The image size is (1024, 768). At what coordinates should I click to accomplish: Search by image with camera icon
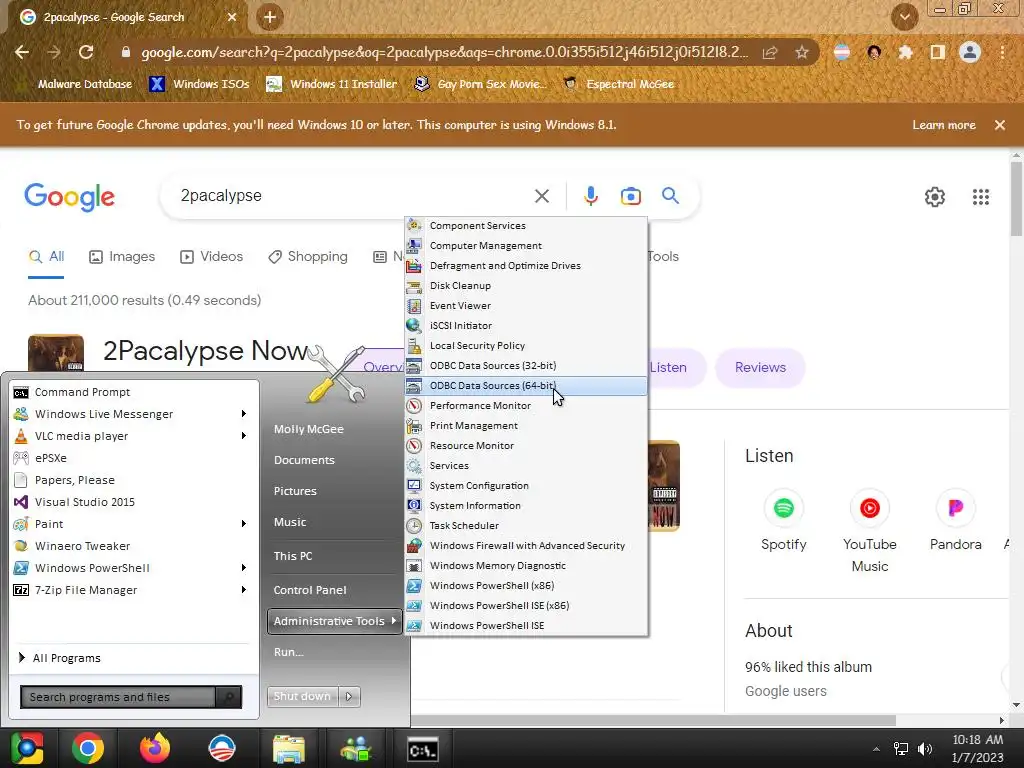(630, 196)
